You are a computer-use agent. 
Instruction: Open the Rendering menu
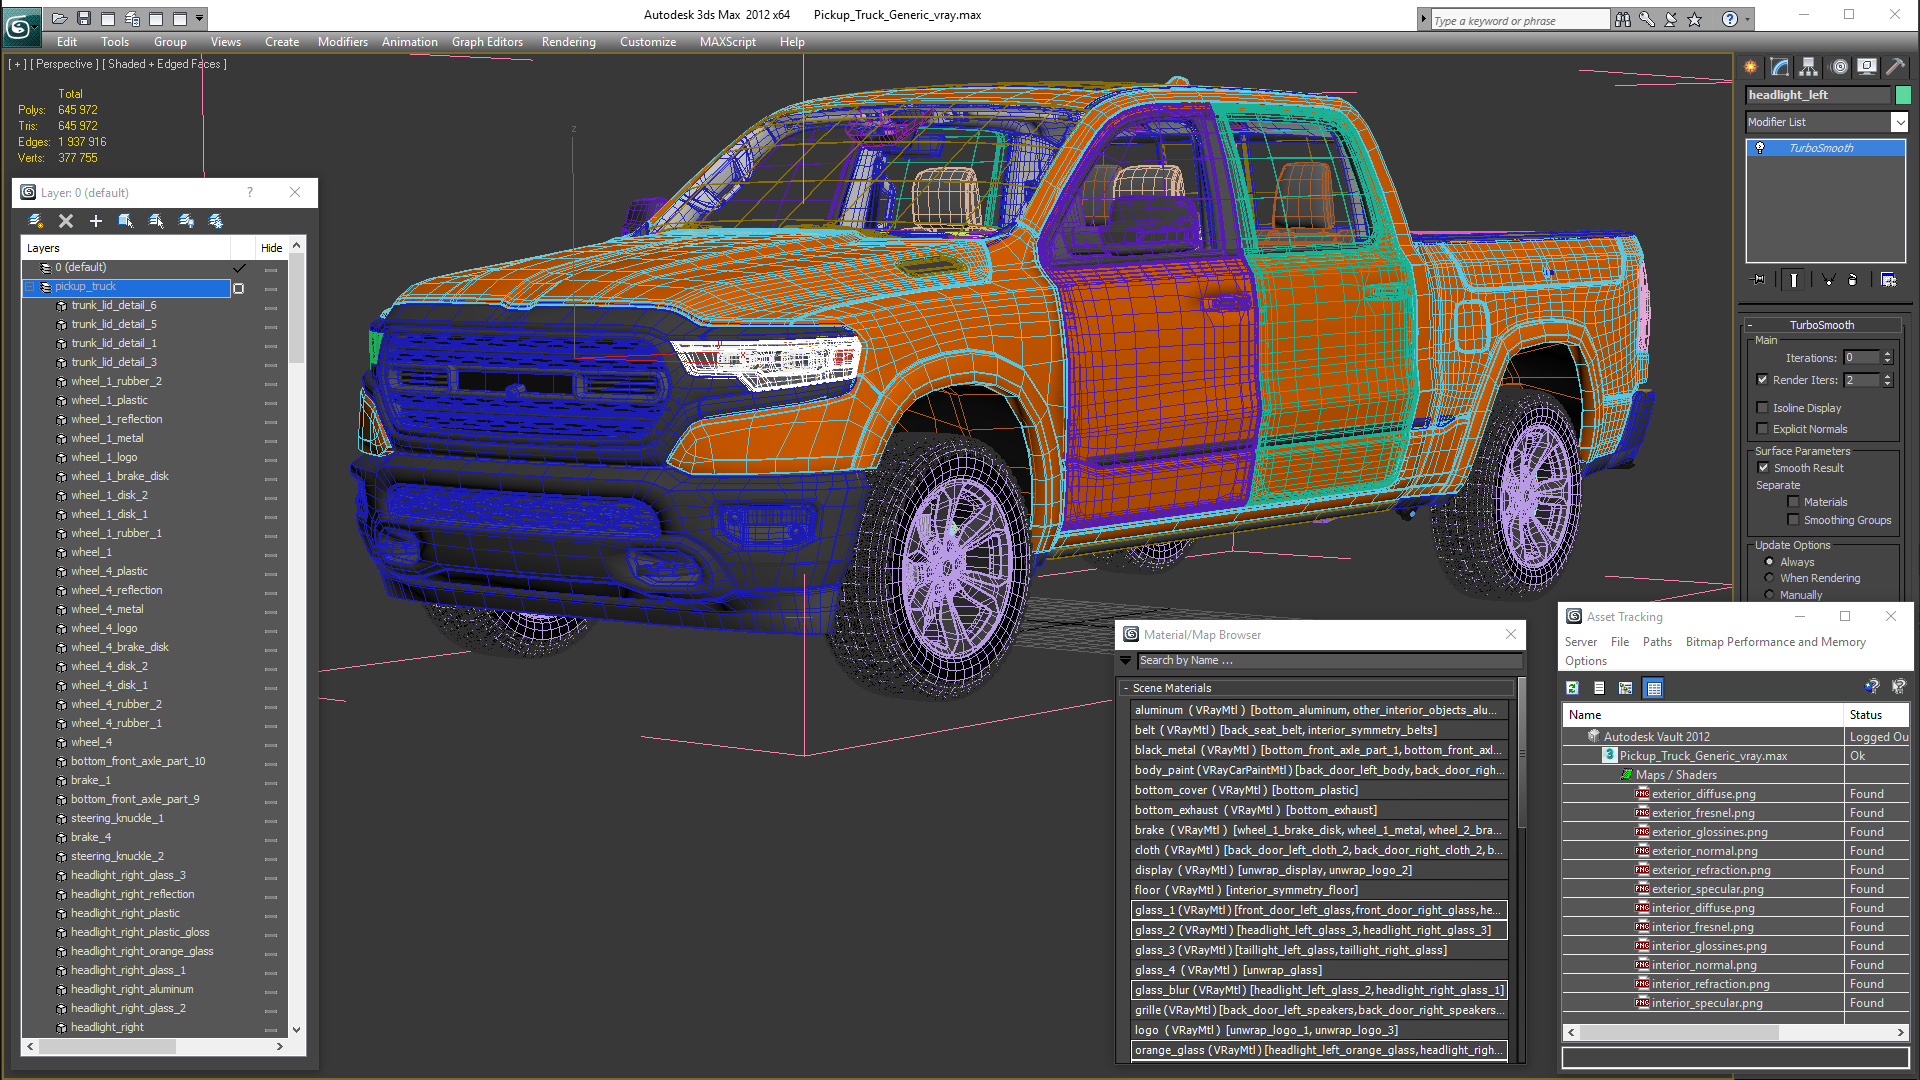pos(568,42)
